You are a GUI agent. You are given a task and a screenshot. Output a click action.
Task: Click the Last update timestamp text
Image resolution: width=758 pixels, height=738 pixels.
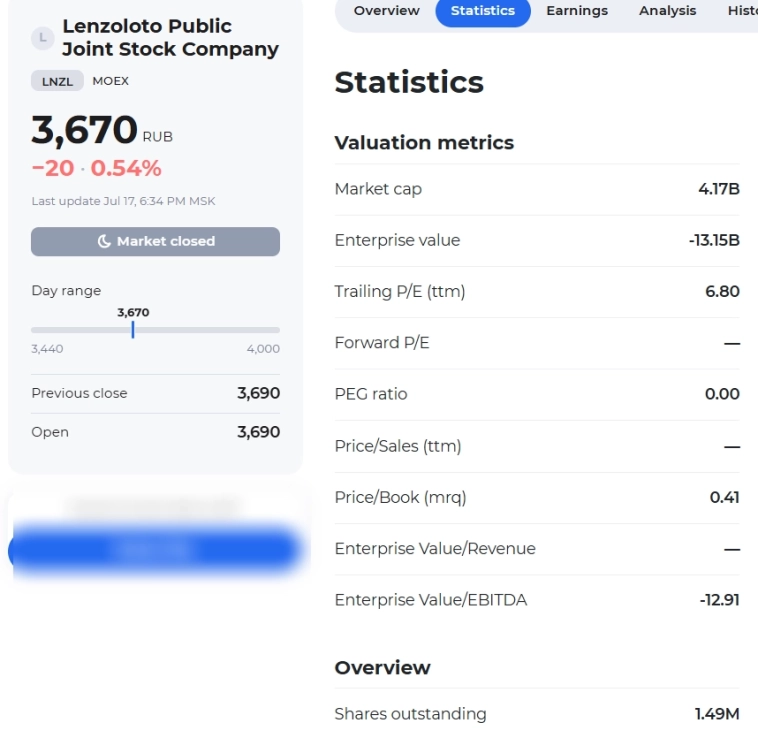[123, 201]
